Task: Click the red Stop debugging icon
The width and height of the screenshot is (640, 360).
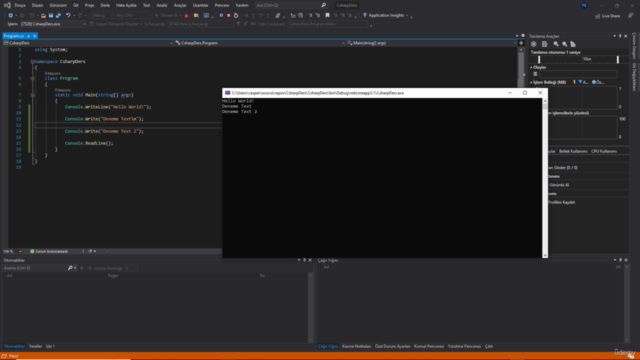Action: pyautogui.click(x=229, y=16)
